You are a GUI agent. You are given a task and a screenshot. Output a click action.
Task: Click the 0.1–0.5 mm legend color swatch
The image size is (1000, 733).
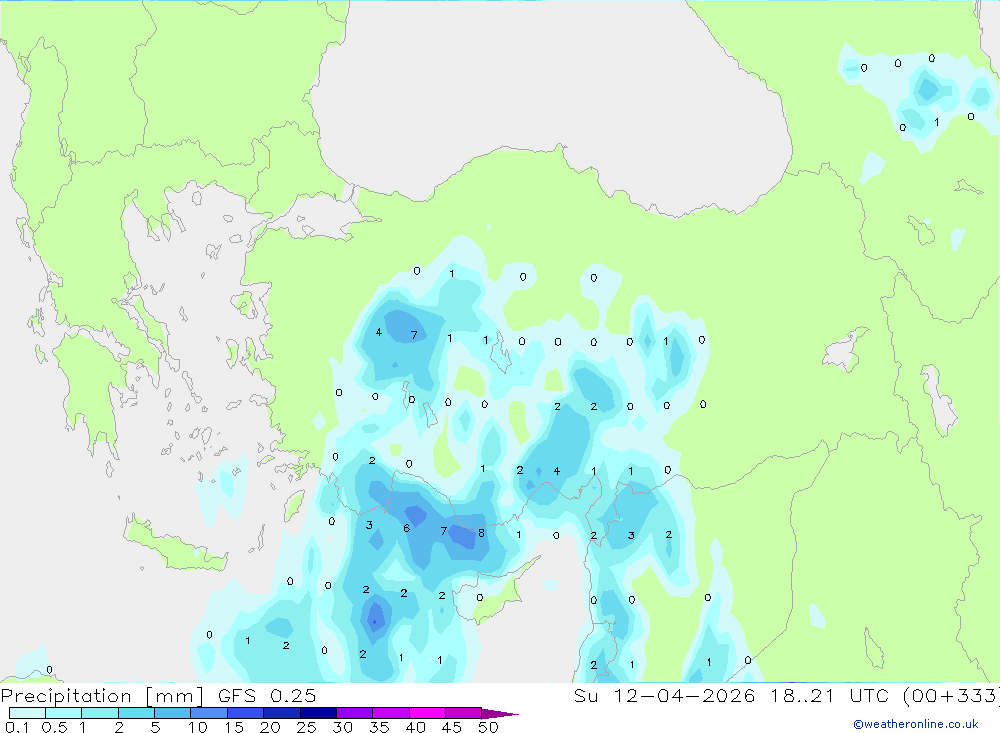tap(27, 713)
